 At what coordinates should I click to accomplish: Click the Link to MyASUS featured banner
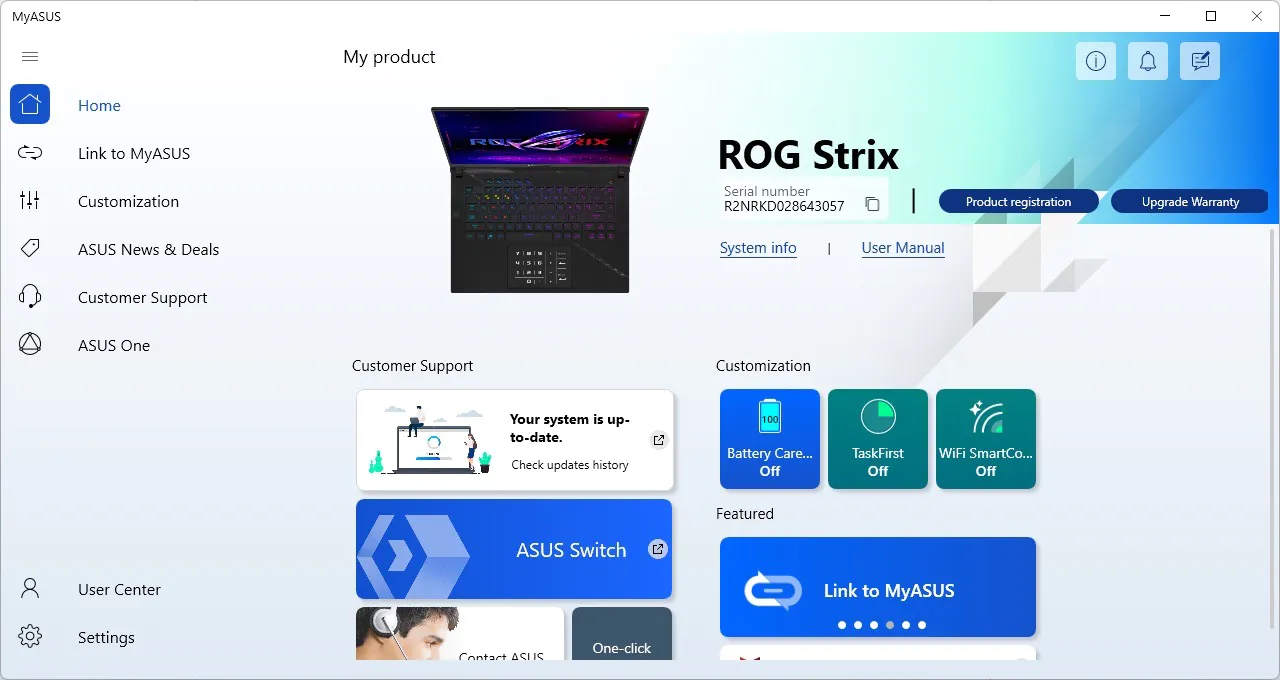point(878,587)
